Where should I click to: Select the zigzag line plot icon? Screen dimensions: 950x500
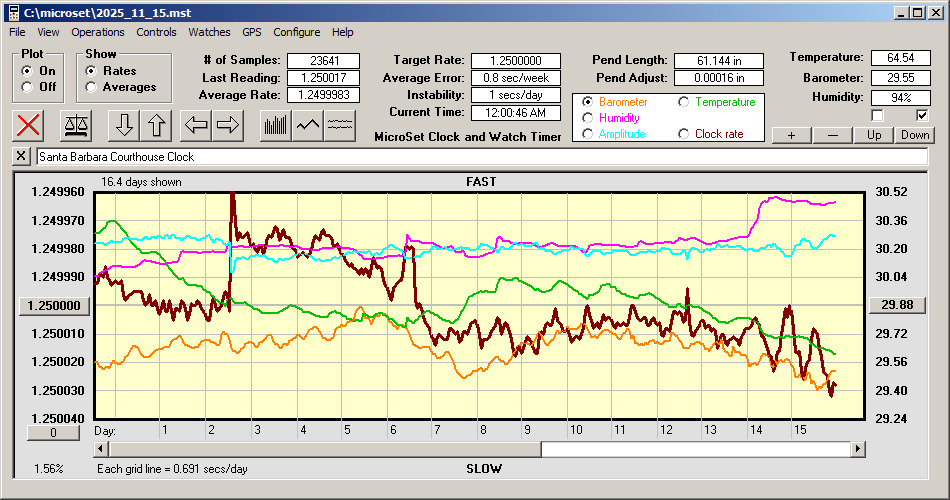point(308,126)
